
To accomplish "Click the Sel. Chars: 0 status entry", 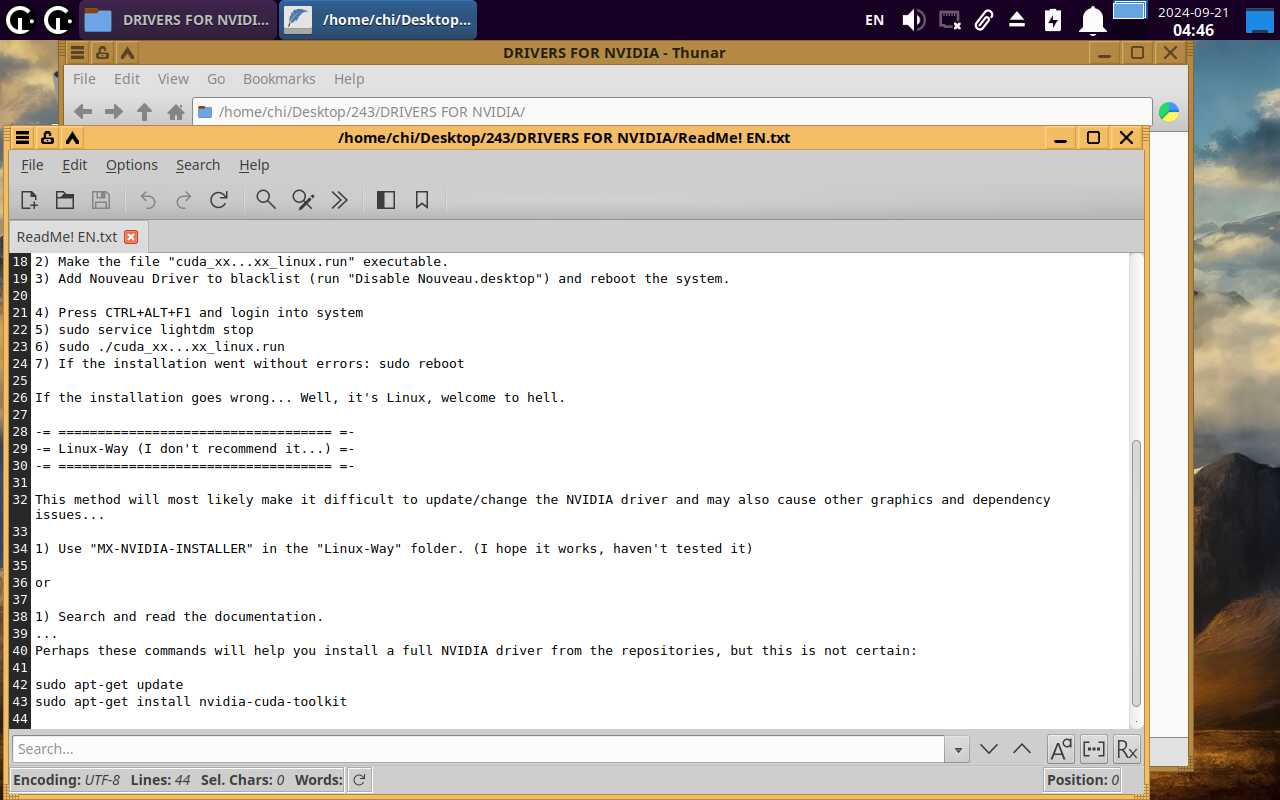I will click(242, 780).
